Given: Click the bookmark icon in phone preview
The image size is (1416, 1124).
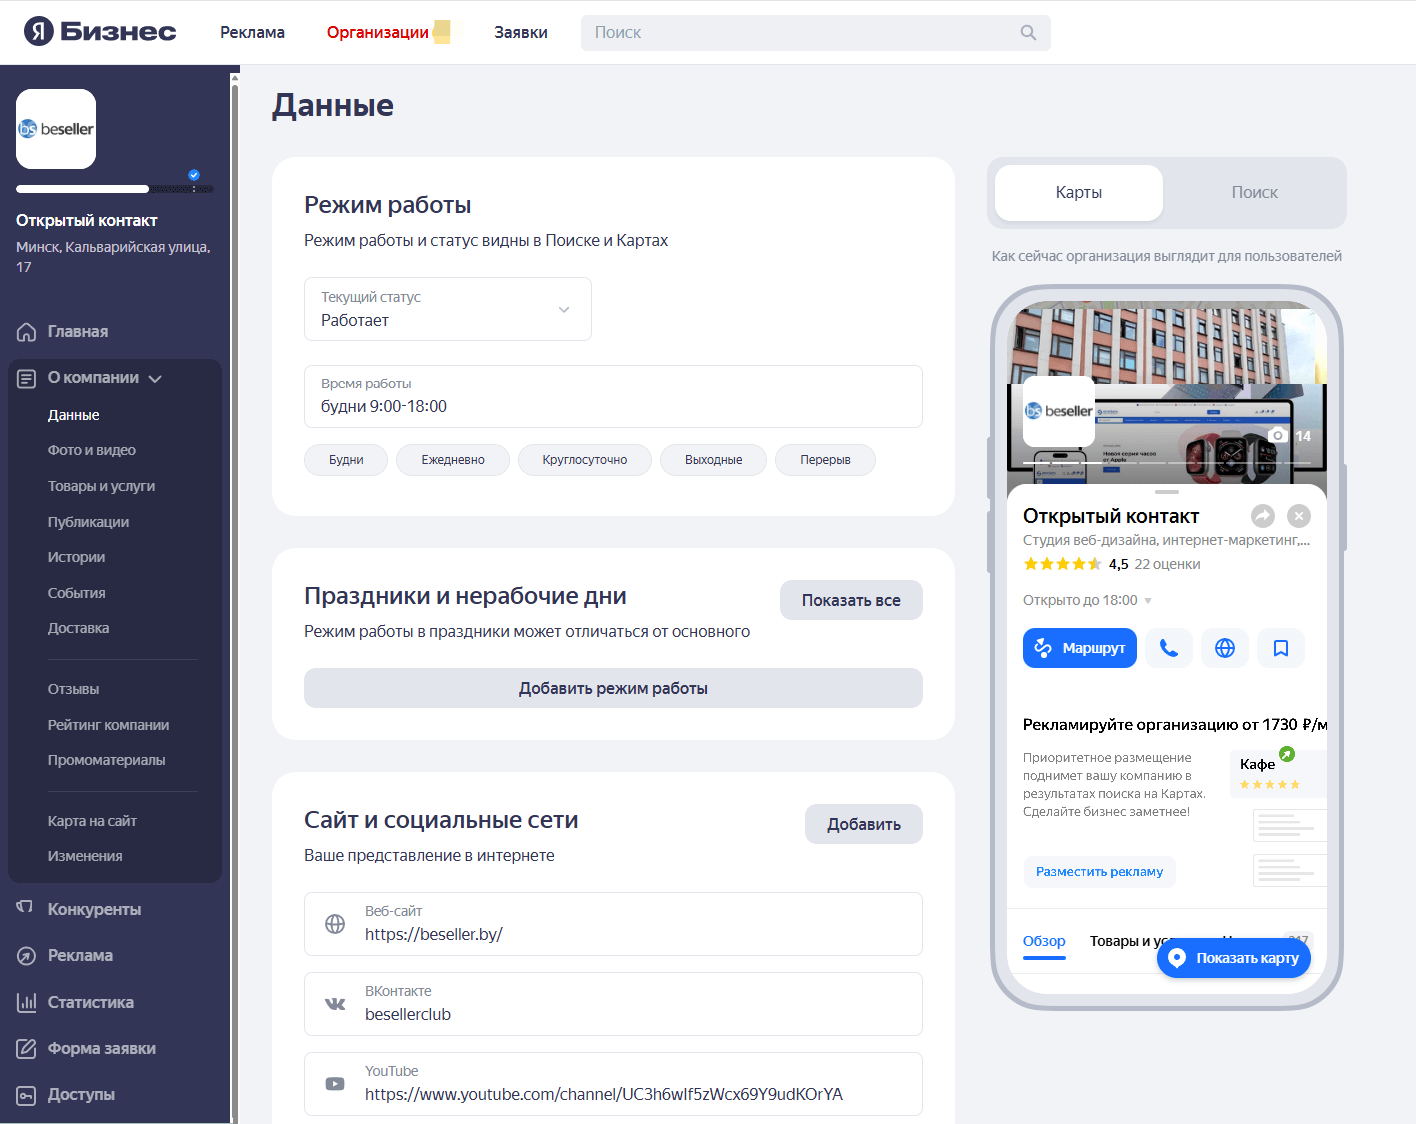Looking at the screenshot, I should pos(1281,648).
